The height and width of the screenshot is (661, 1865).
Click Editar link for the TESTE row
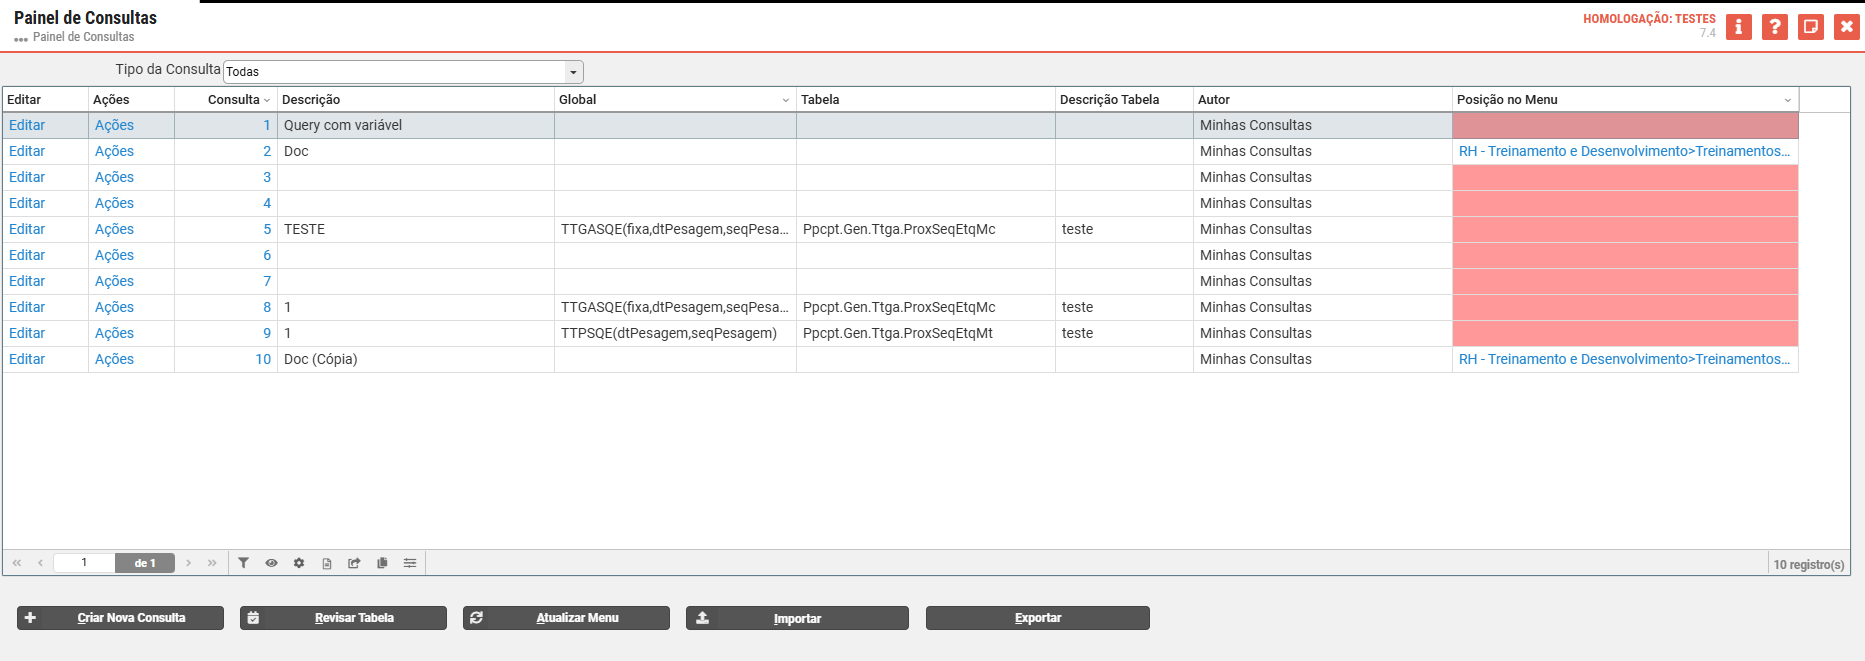(x=27, y=229)
